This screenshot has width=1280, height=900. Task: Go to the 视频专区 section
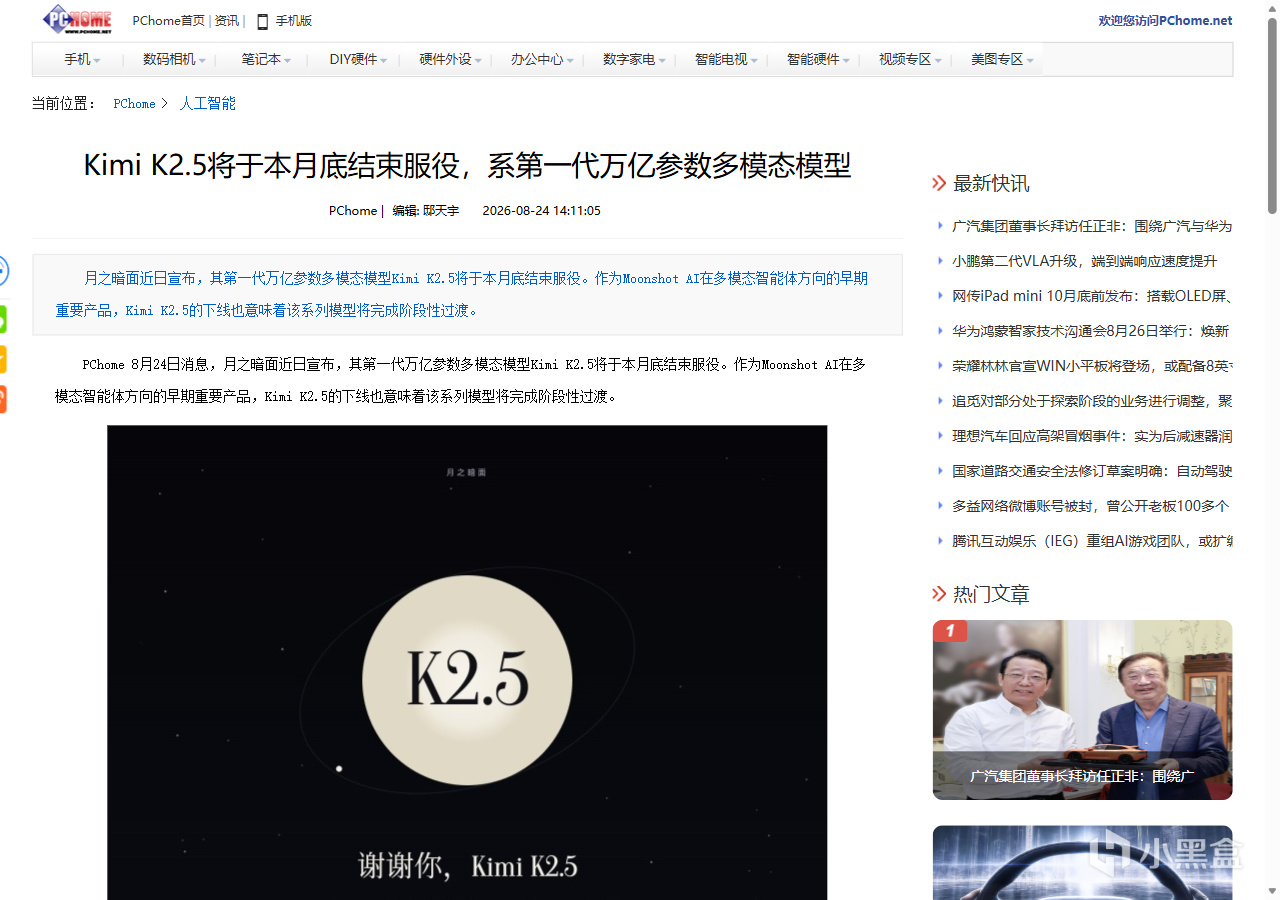coord(910,60)
